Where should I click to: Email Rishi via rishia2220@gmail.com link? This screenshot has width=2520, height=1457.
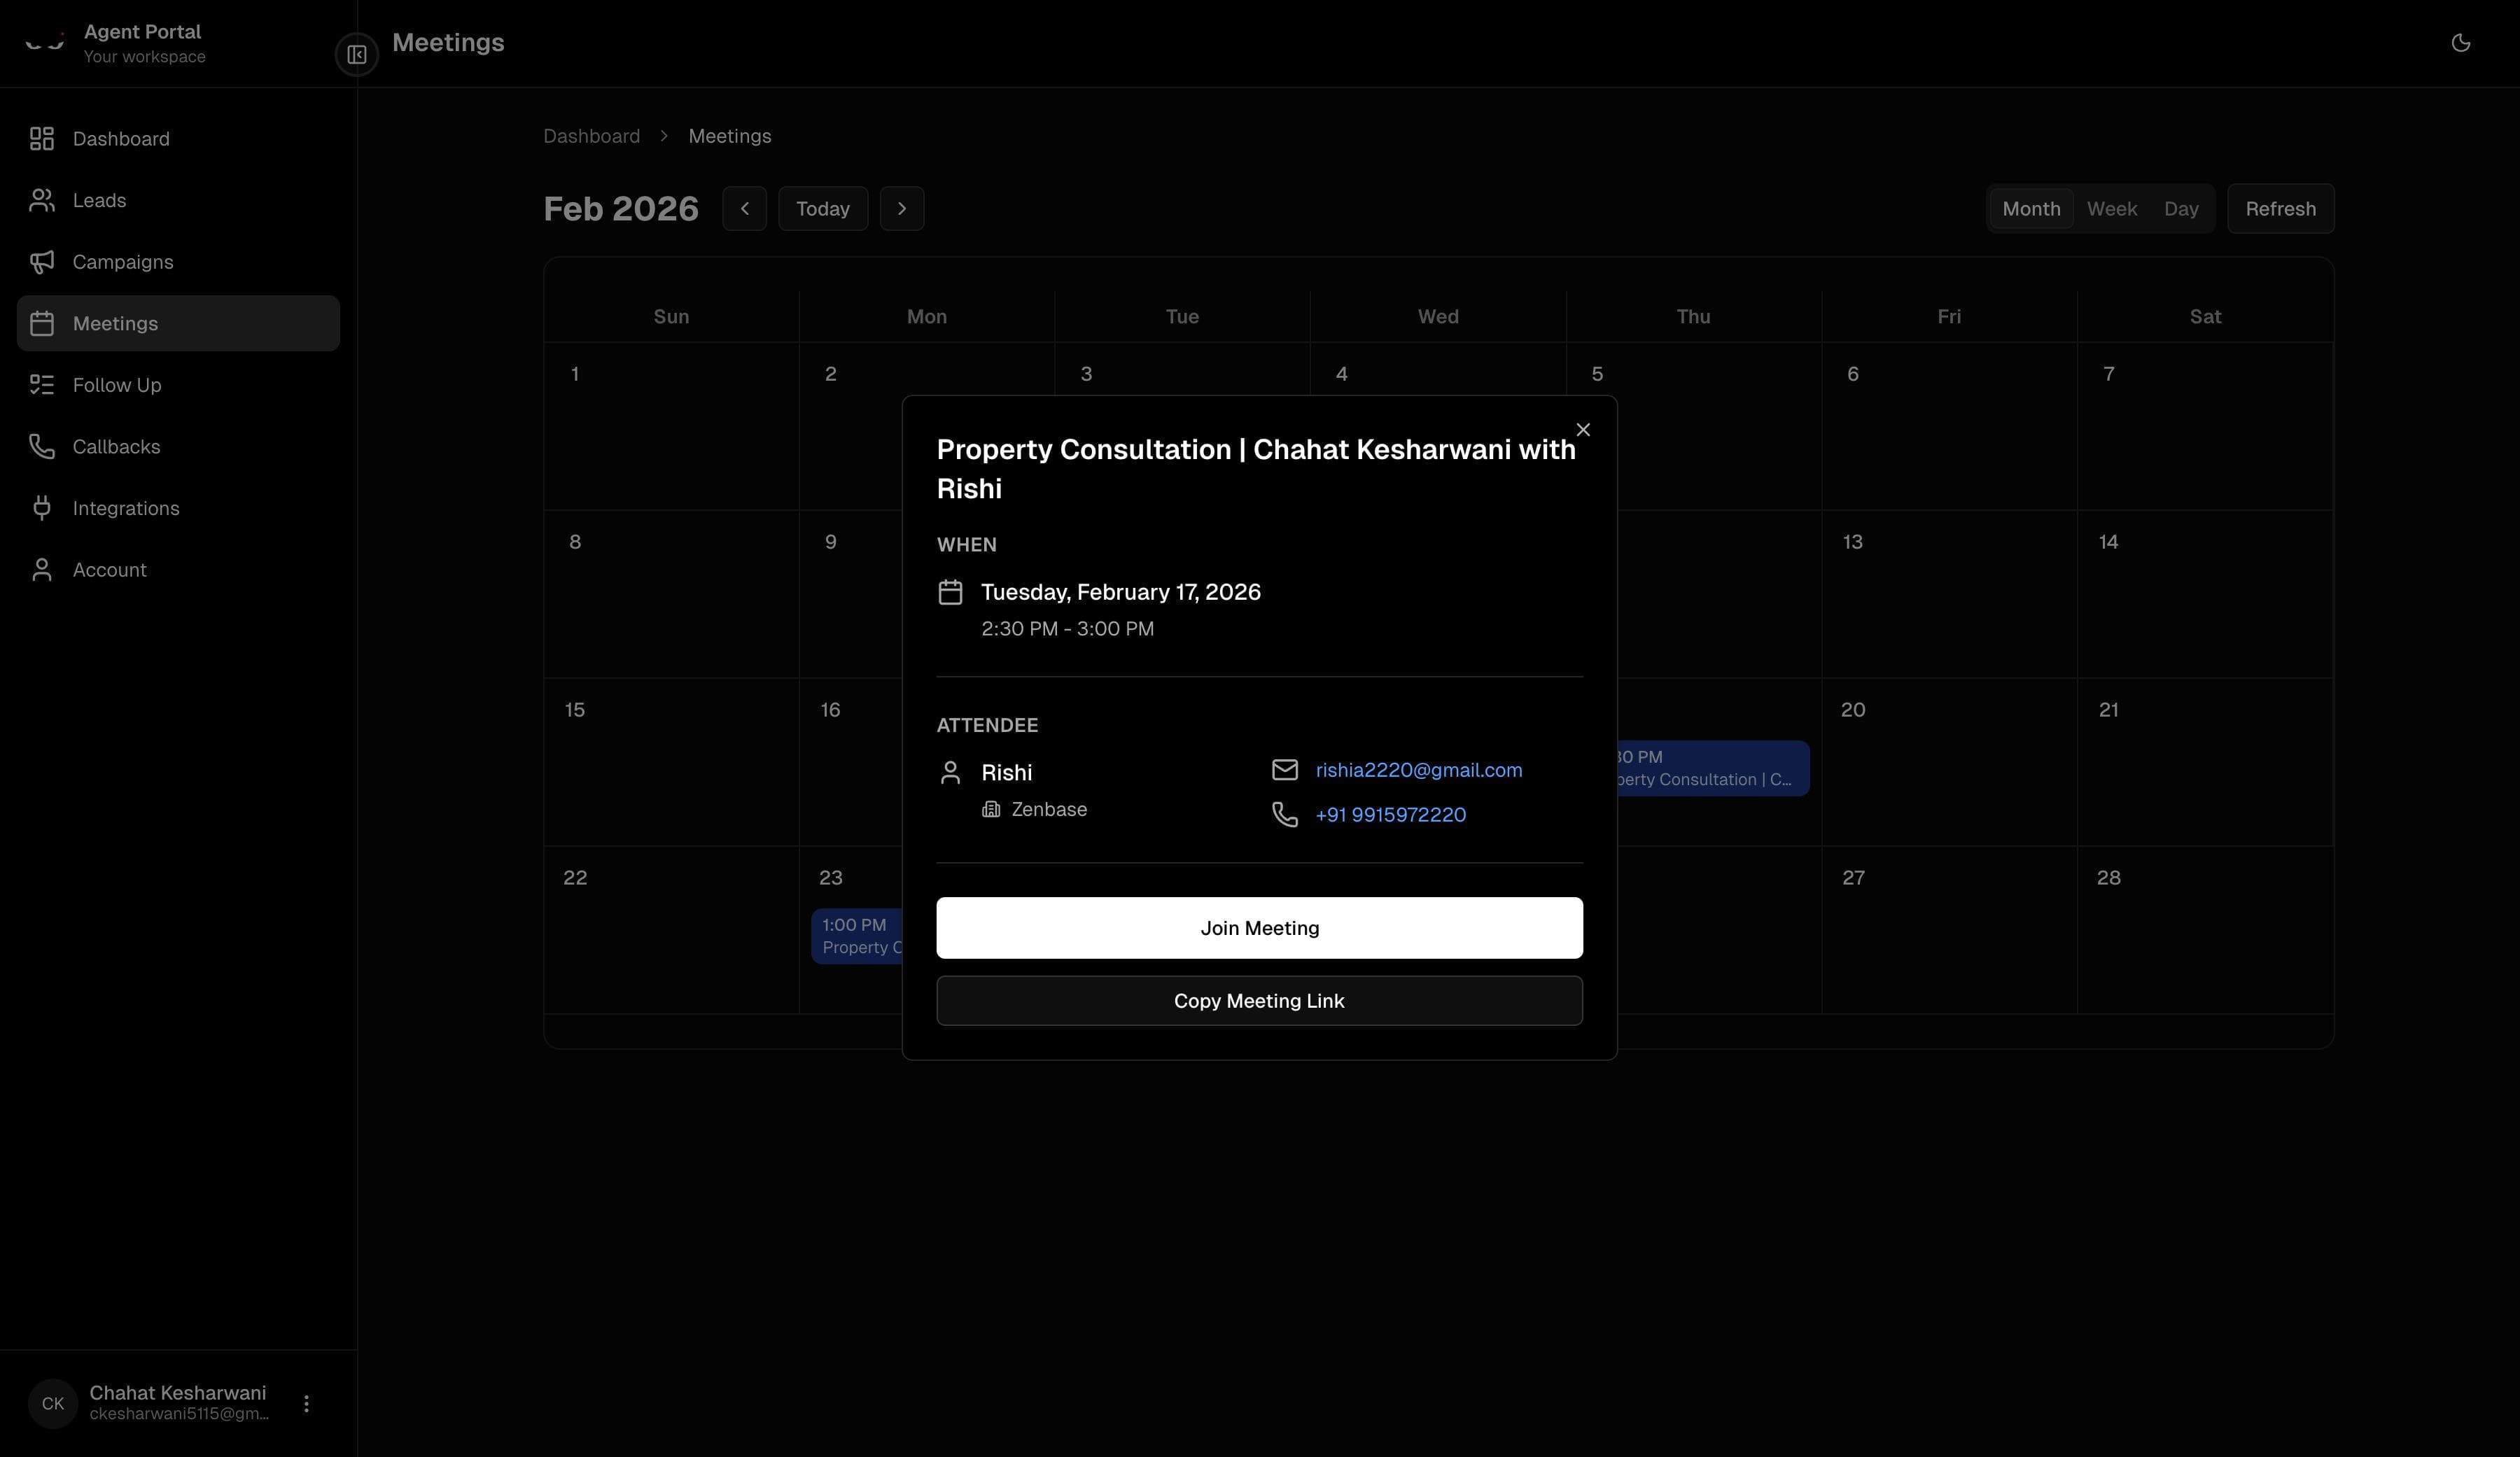point(1418,770)
